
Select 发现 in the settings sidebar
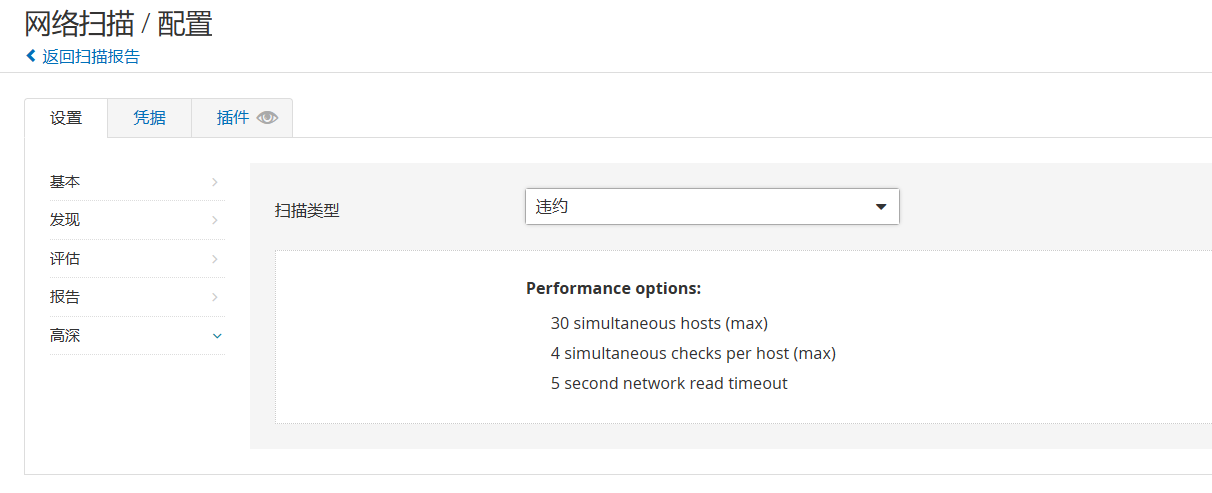coord(137,220)
